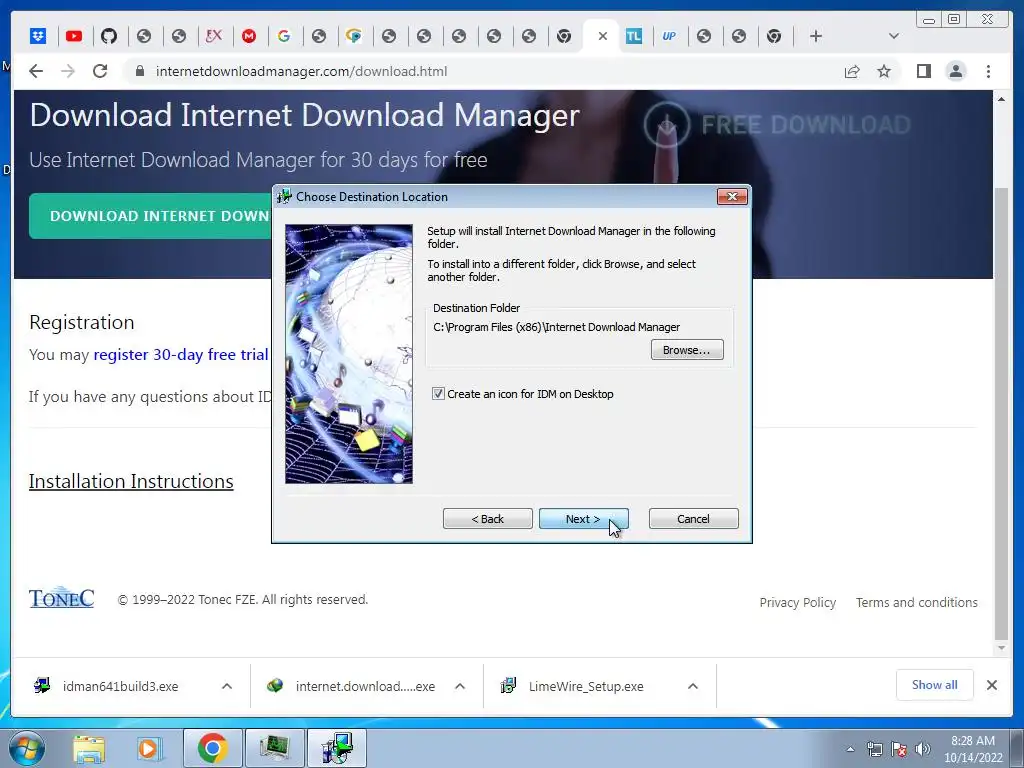Screen dimensions: 1024x768
Task: Open the Terms and conditions link
Action: tap(917, 603)
